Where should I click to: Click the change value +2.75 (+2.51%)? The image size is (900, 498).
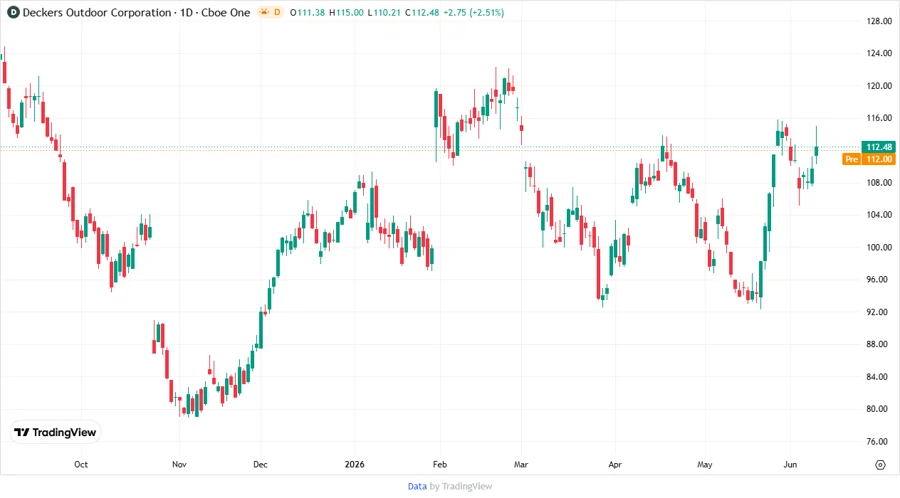point(474,12)
